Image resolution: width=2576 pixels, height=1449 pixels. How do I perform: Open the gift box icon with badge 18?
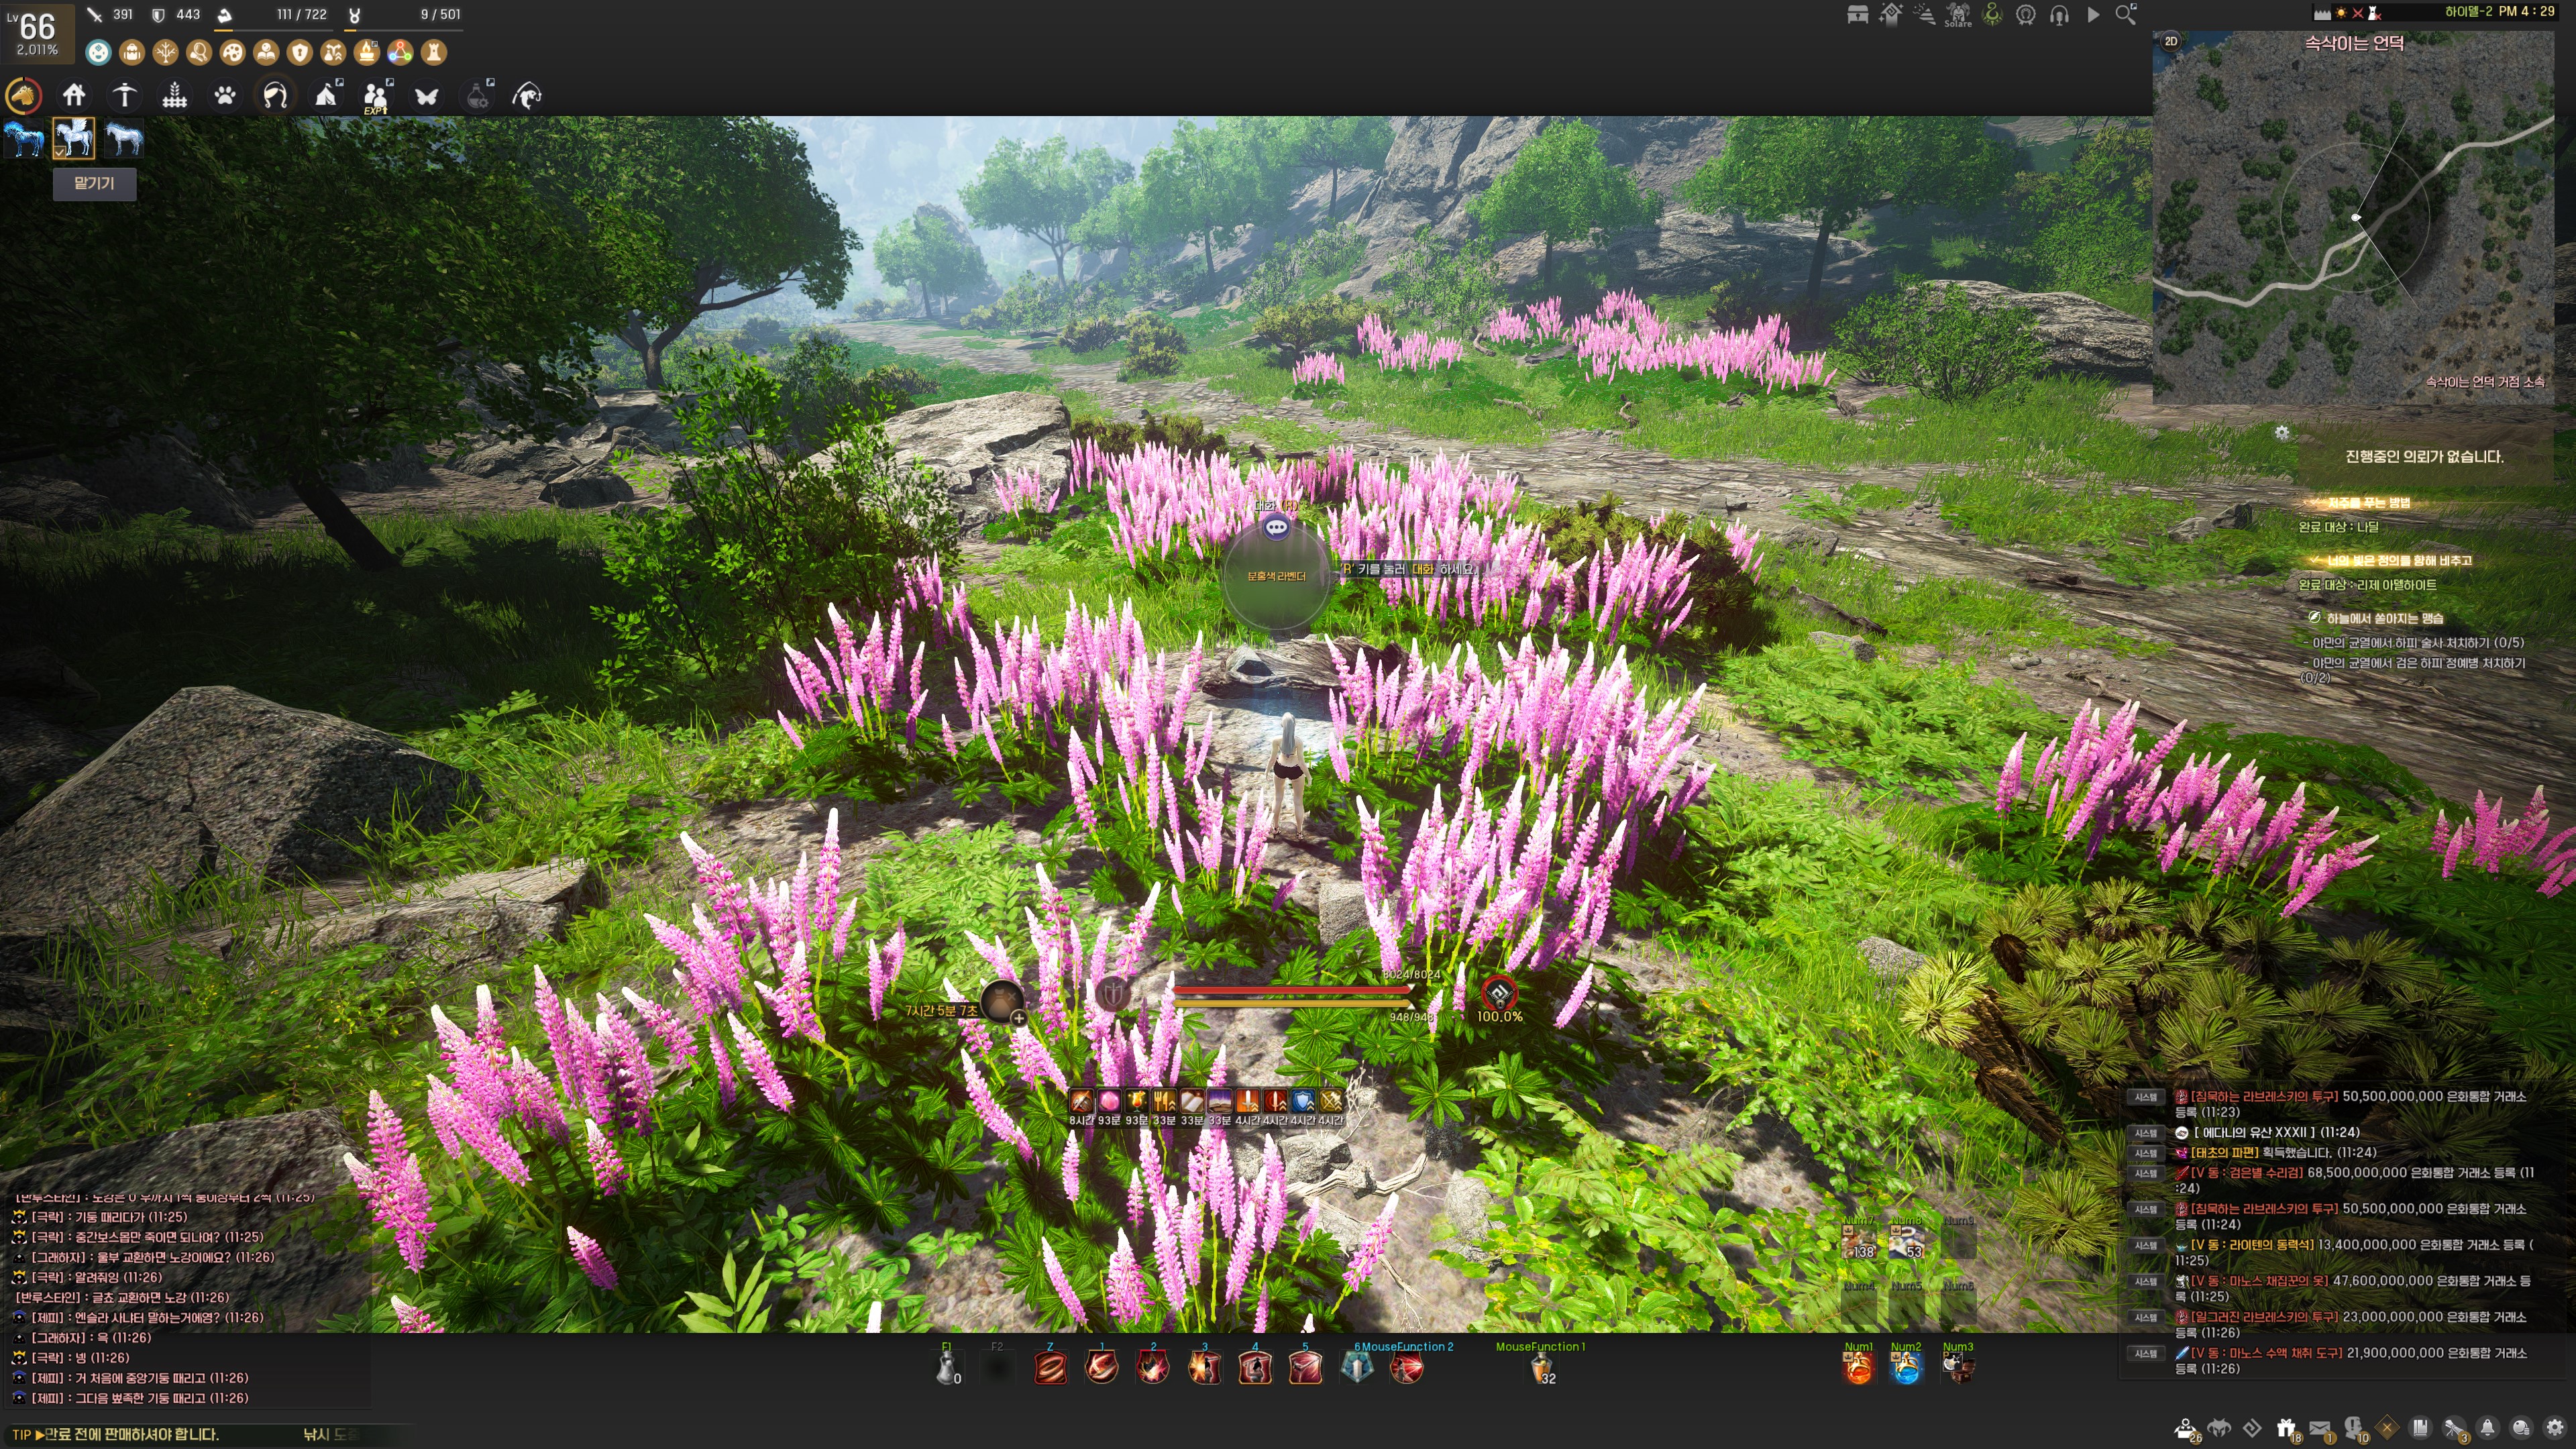[2286, 1428]
